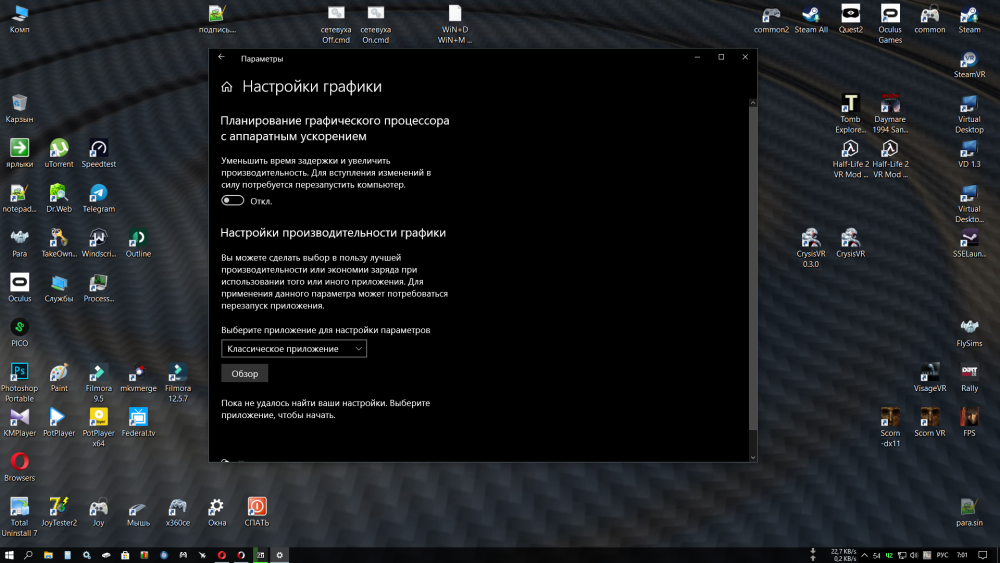Viewport: 1000px width, 563px height.
Task: Click the settings window vertical scrollbar thumb
Action: pyautogui.click(x=753, y=268)
